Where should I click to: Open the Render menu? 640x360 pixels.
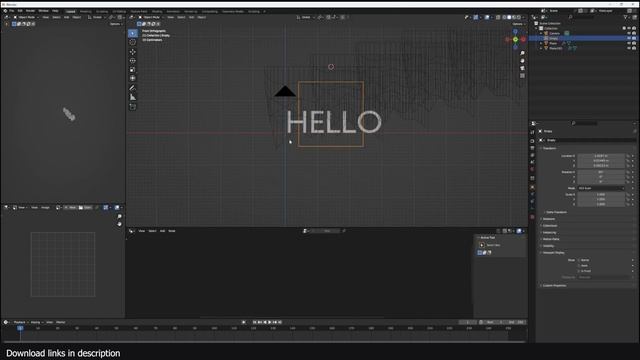point(30,11)
